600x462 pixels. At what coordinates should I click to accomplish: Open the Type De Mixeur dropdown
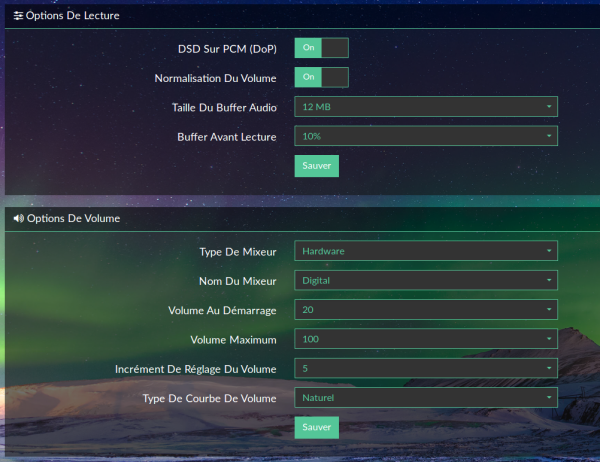(426, 251)
